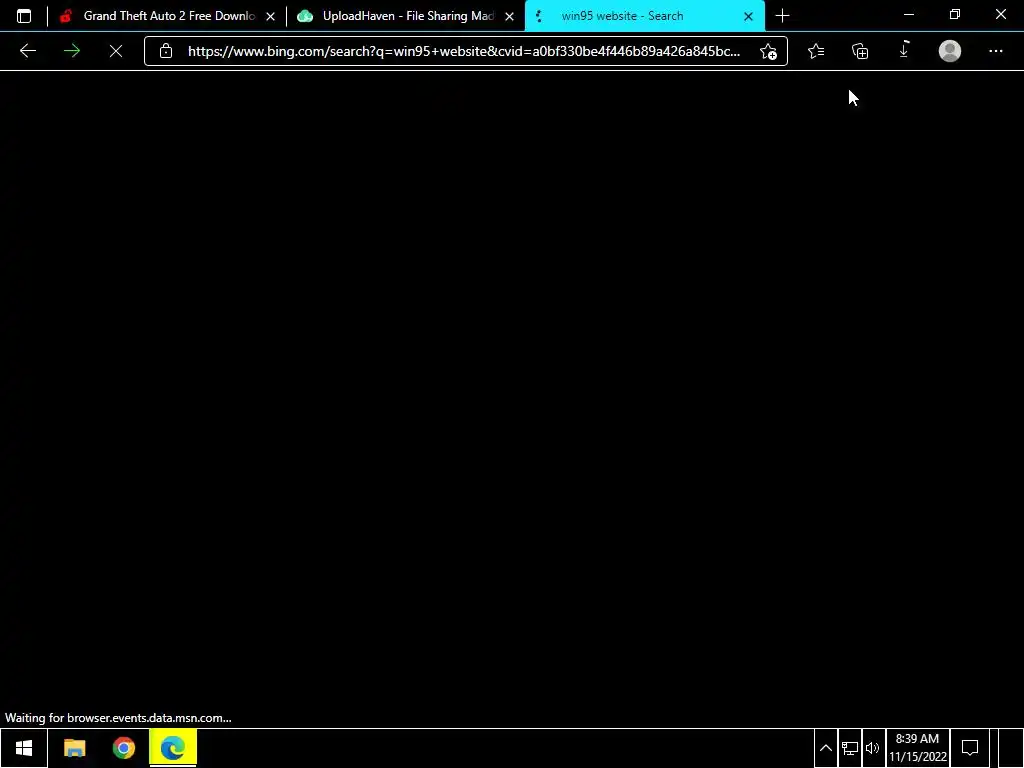Open clock showing 8:39 AM

pyautogui.click(x=918, y=748)
